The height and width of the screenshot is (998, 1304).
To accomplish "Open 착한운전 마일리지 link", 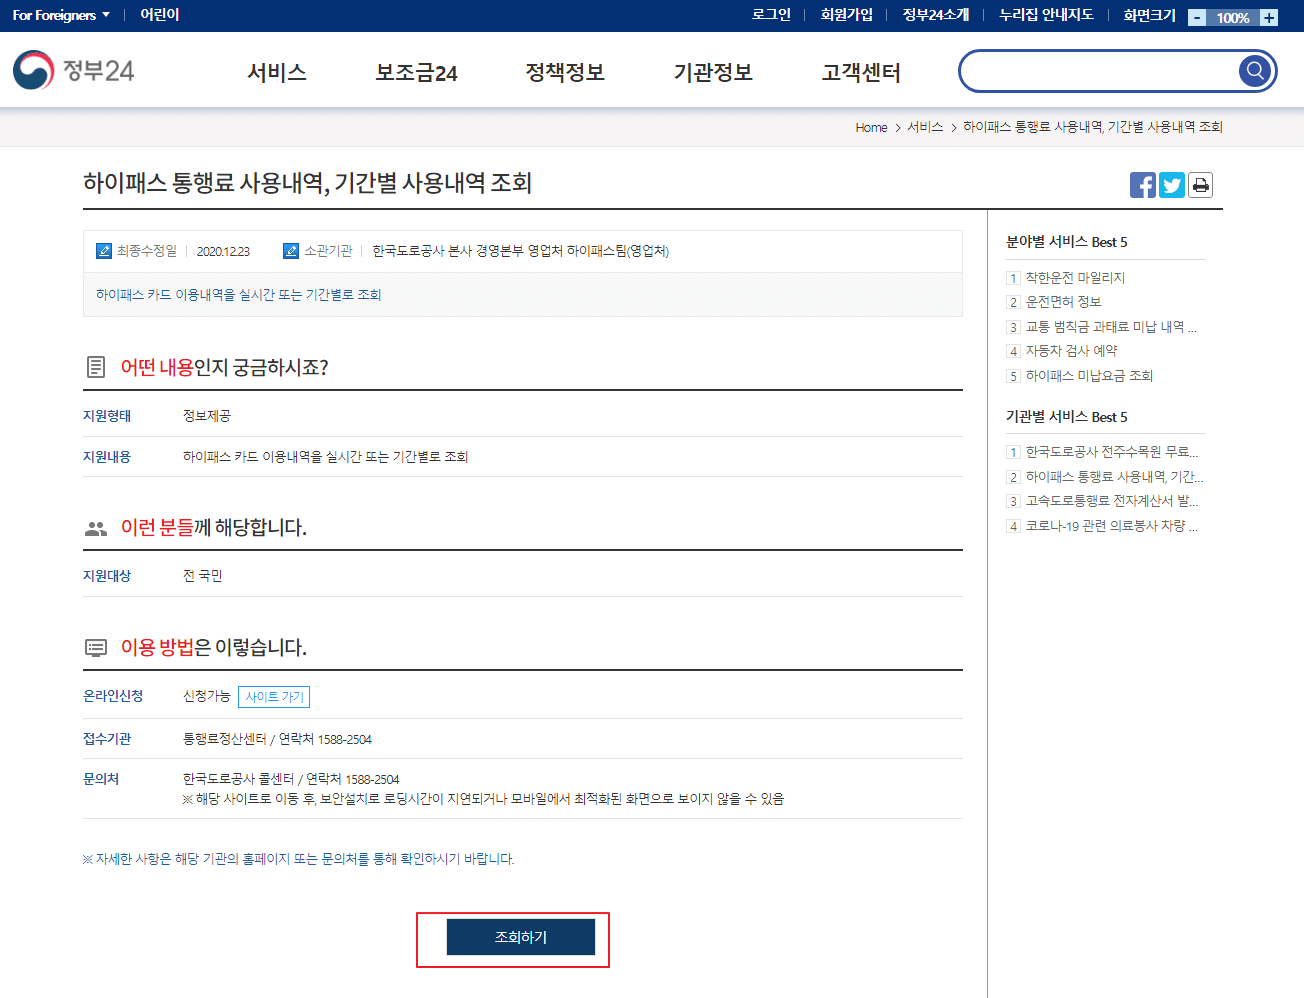I will pyautogui.click(x=1075, y=278).
